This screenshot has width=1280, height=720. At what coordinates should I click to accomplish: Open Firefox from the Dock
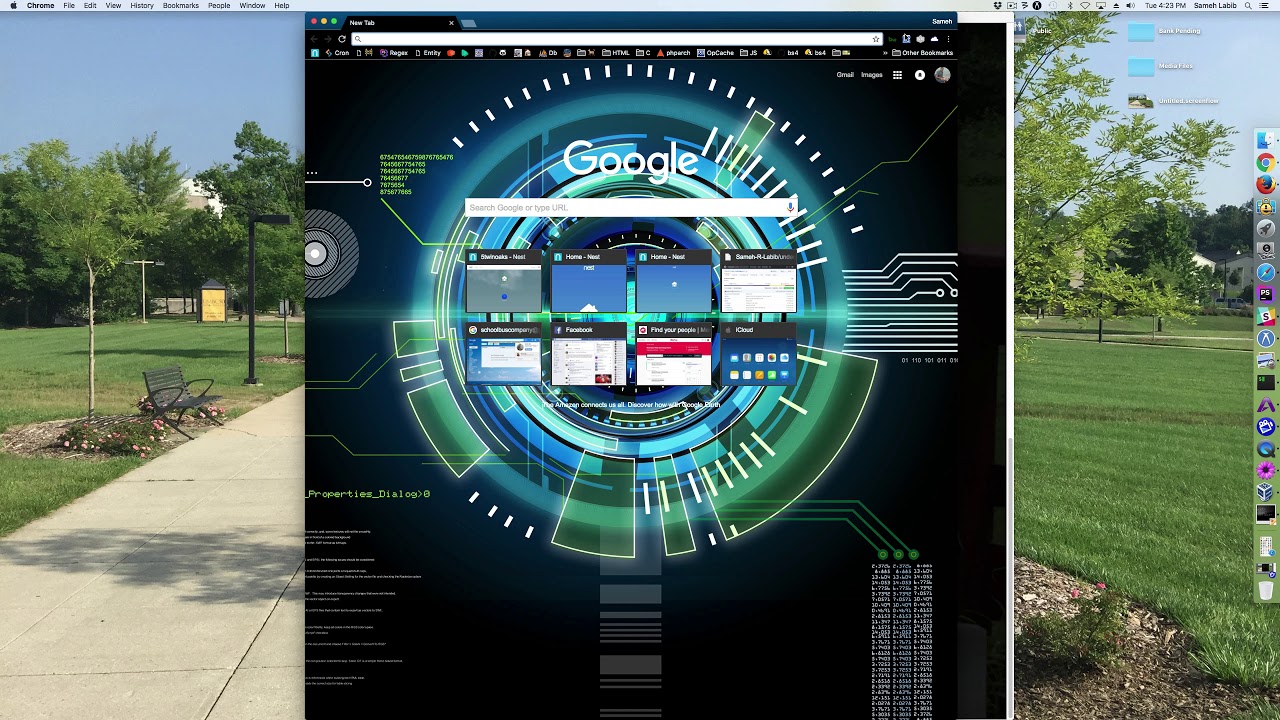coord(1266,184)
